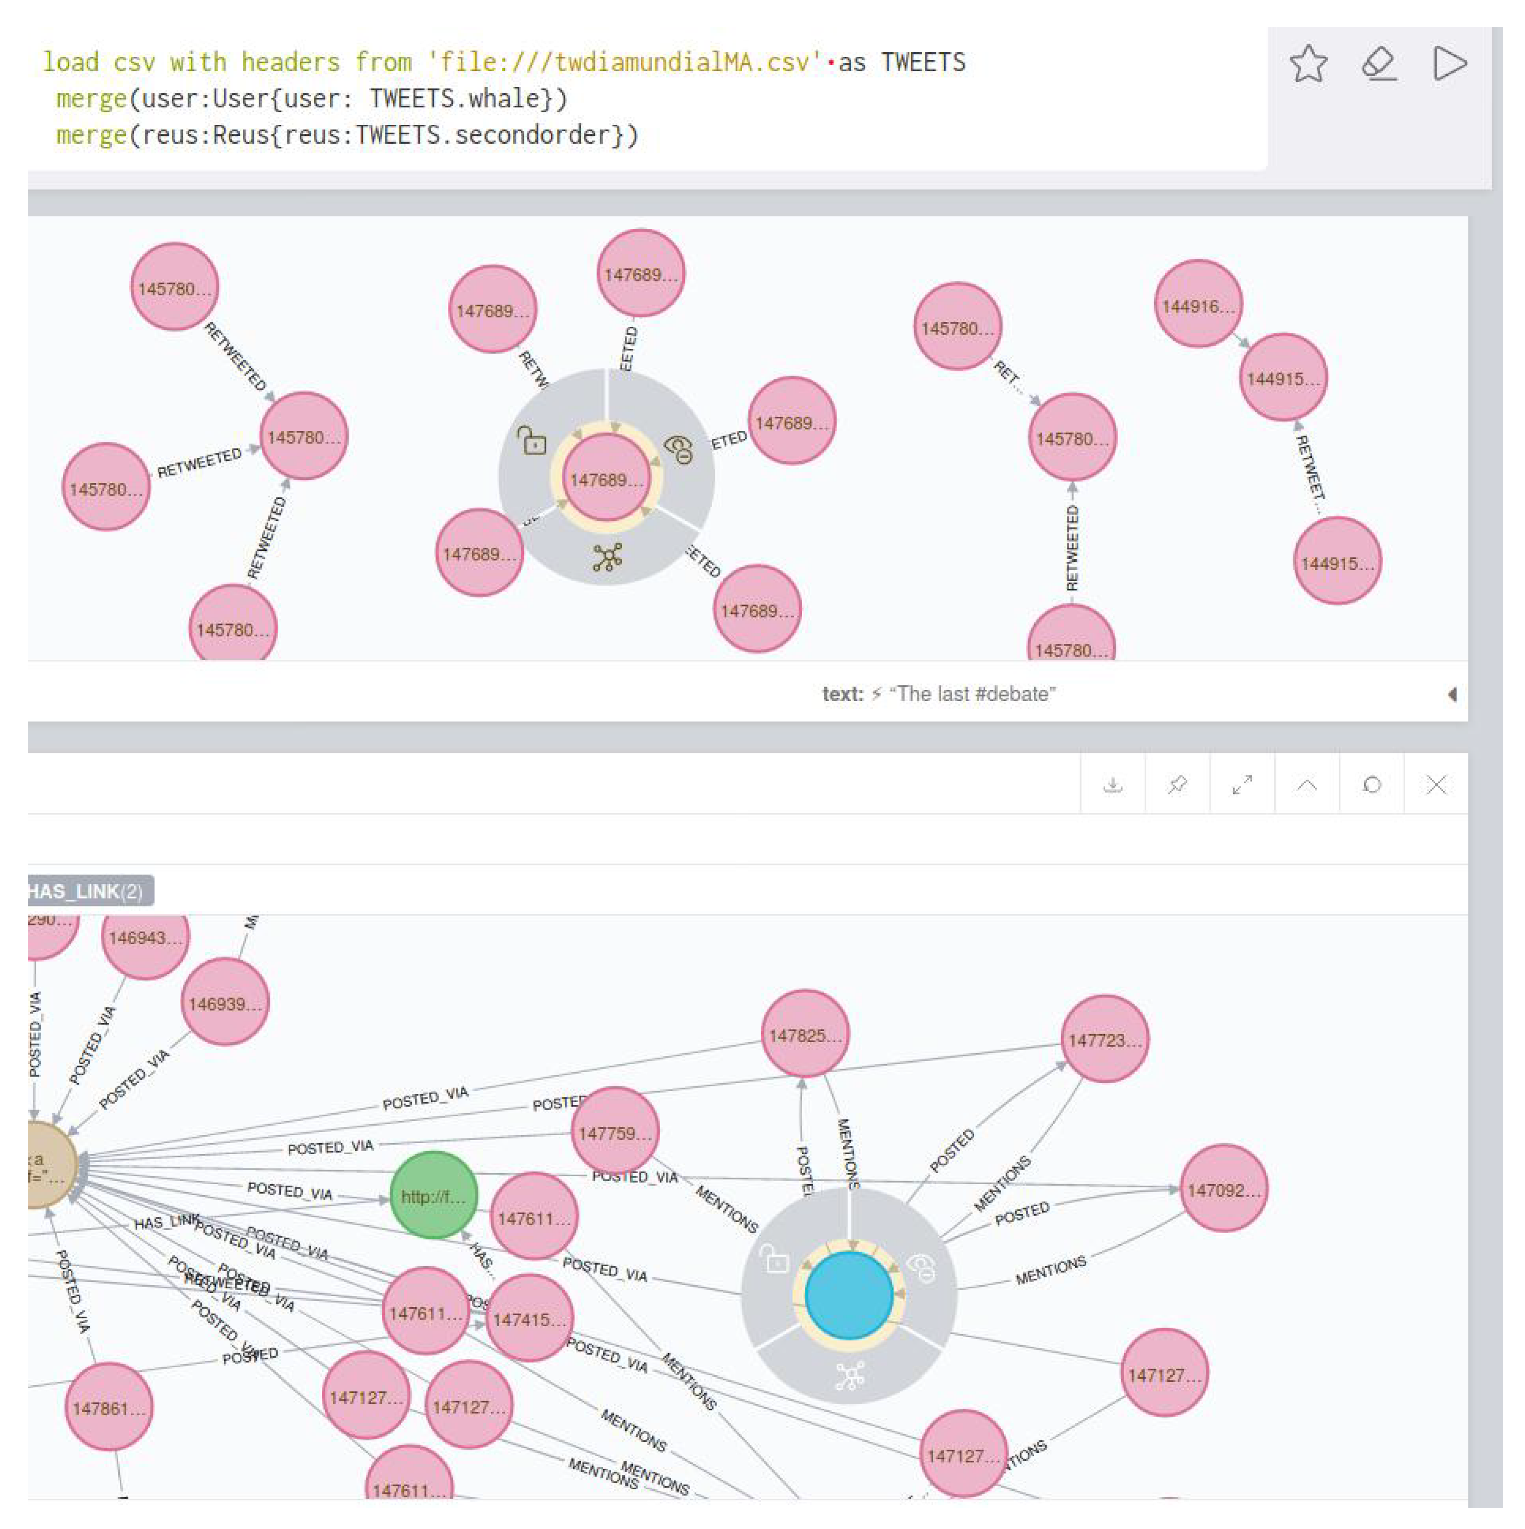This screenshot has height=1529, width=1525.
Task: Collapse the result frame with up chevron
Action: pyautogui.click(x=1307, y=785)
